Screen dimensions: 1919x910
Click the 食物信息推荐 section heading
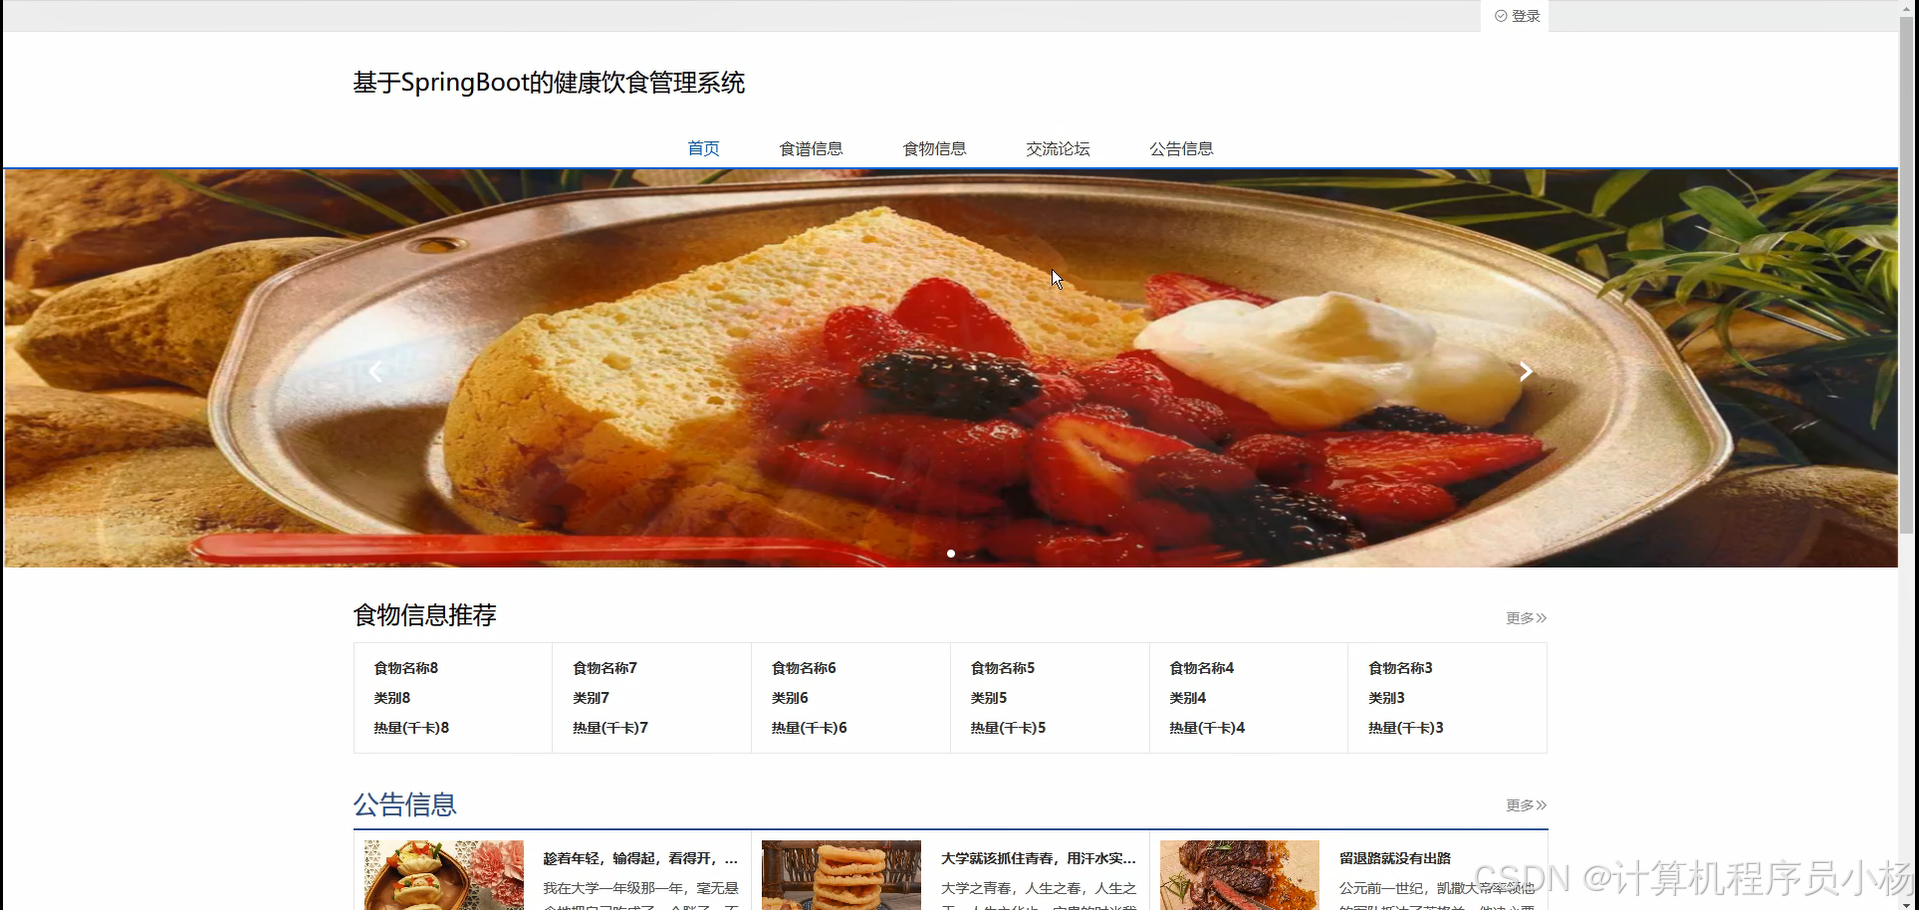[425, 615]
